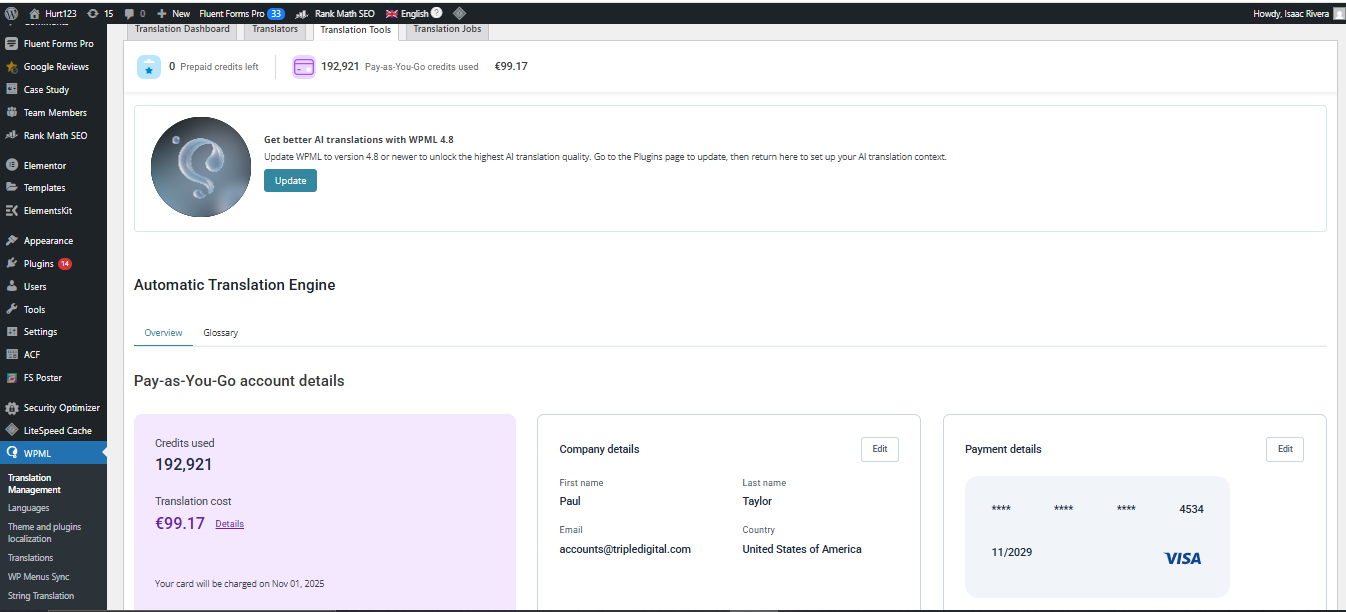Open the English language switcher dropdown
1346x612 pixels.
(407, 13)
